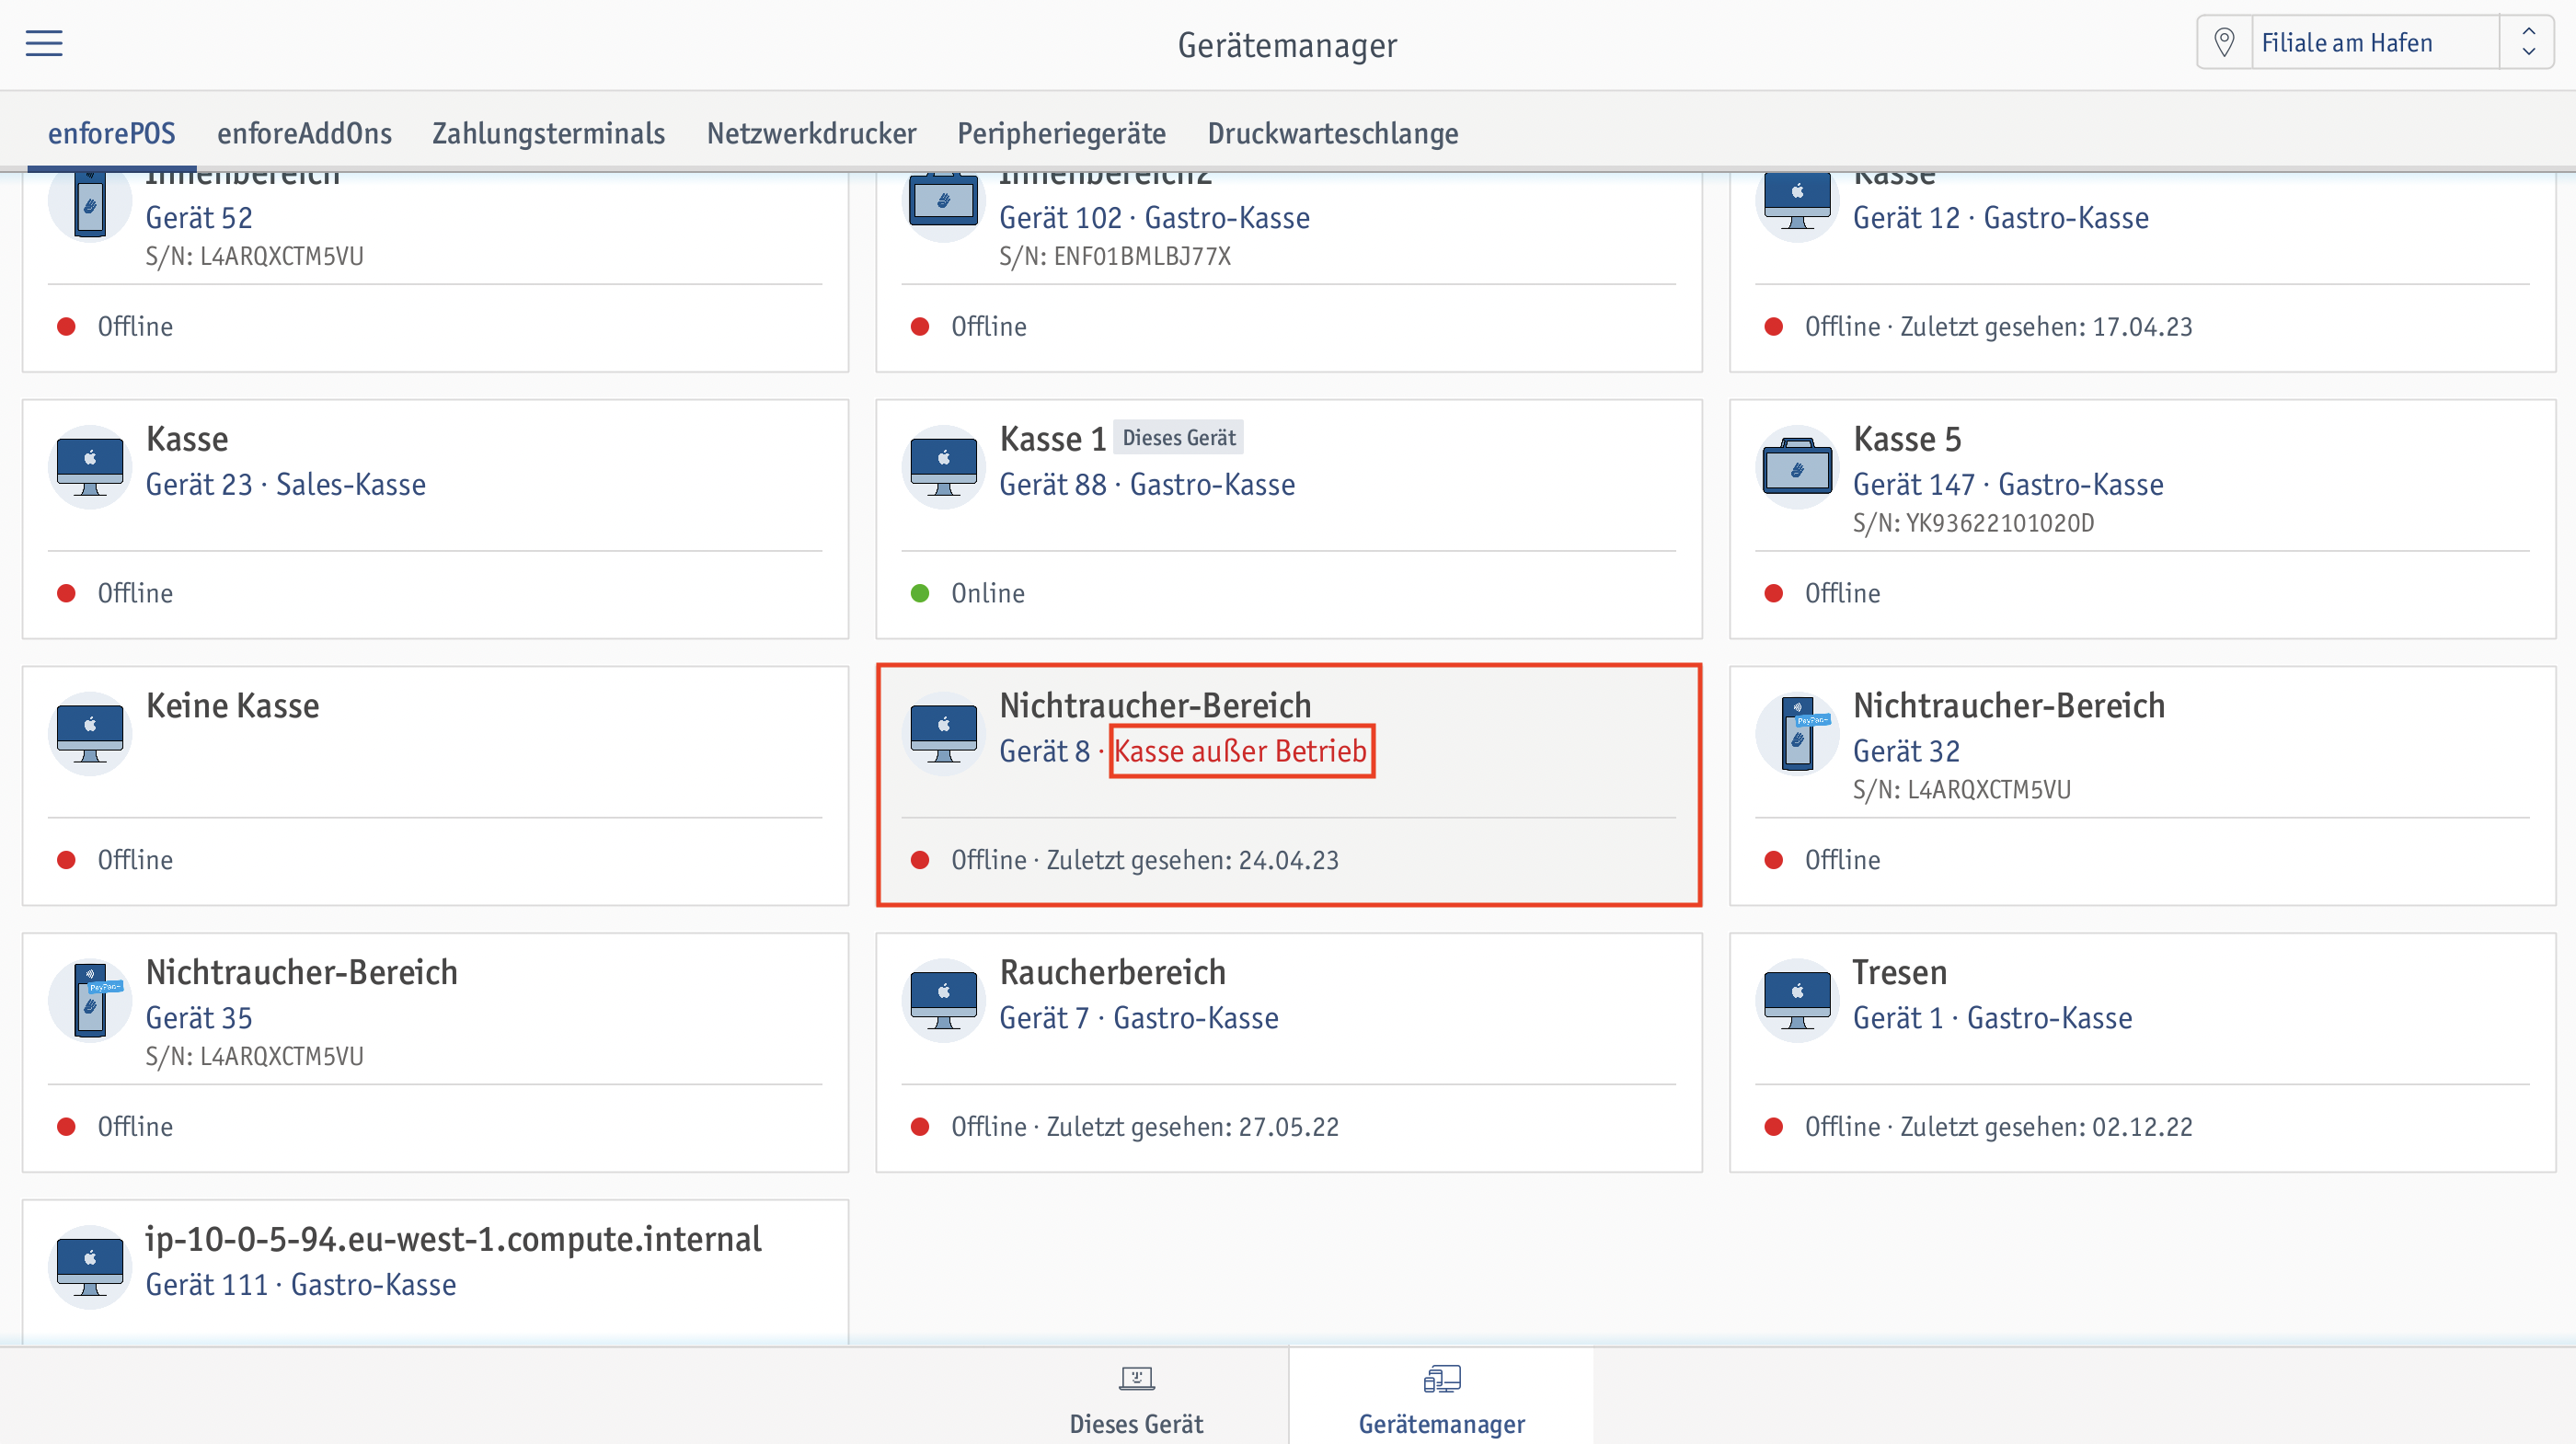Click the location pin icon
The height and width of the screenshot is (1444, 2576).
click(x=2224, y=42)
